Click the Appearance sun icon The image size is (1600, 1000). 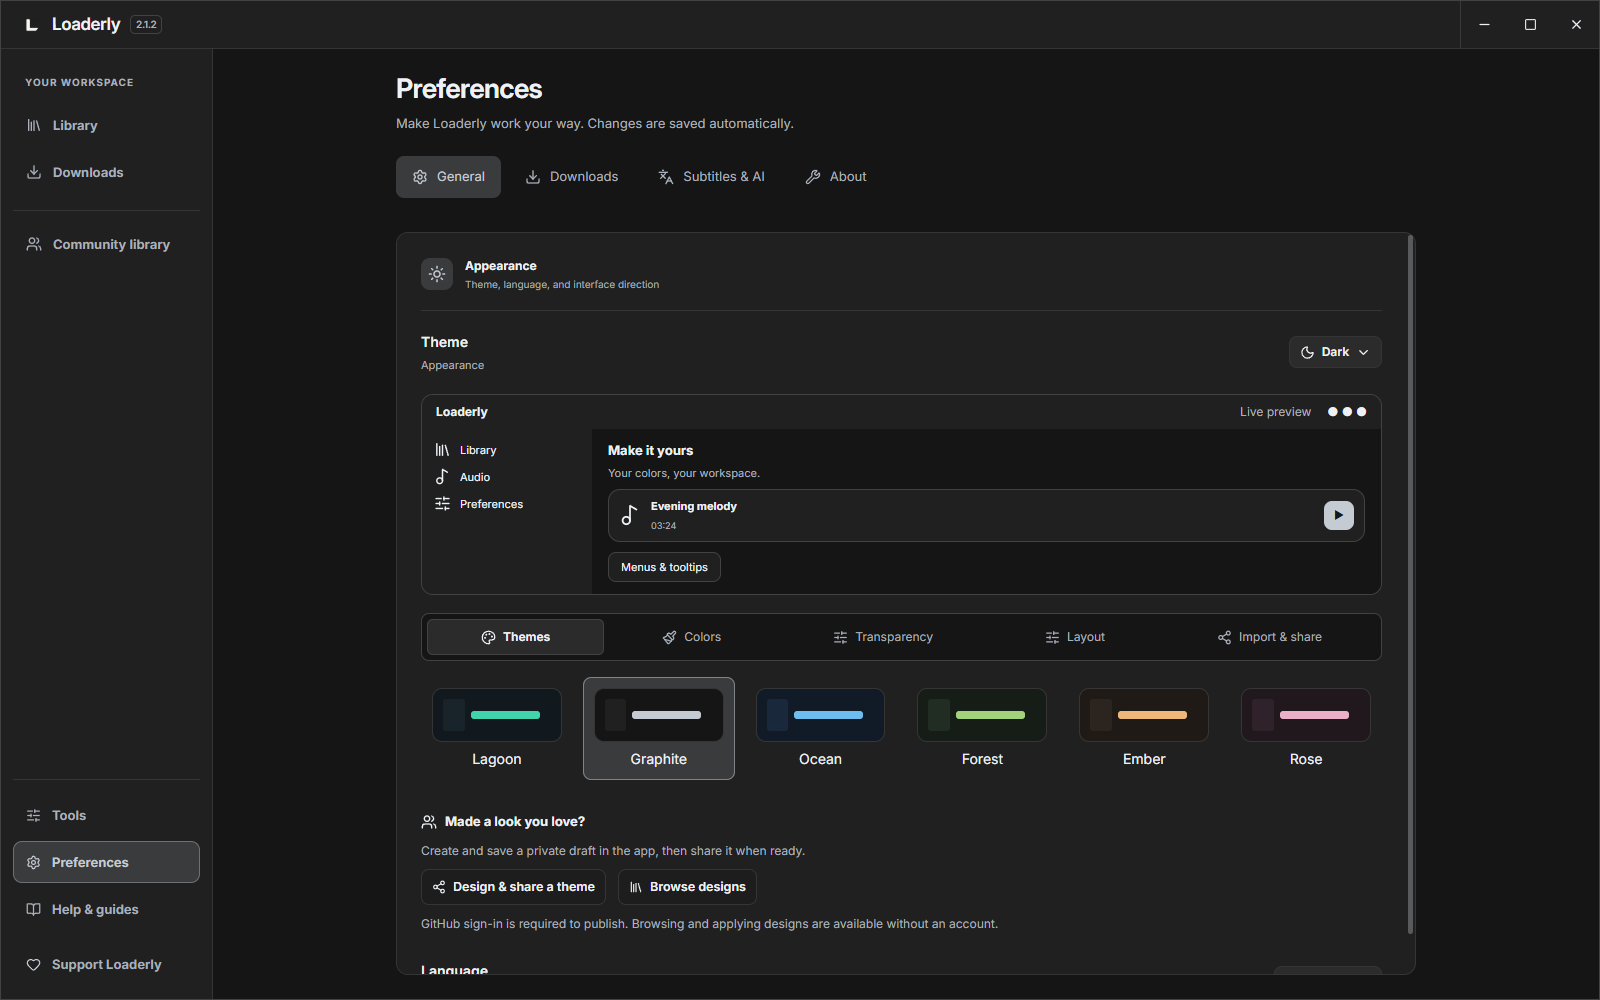pos(437,274)
